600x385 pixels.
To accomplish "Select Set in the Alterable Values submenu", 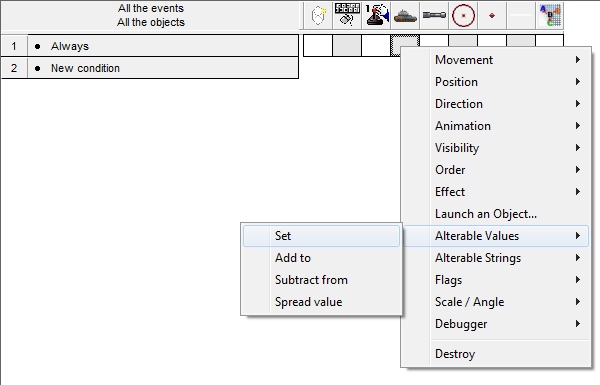I will 321,236.
